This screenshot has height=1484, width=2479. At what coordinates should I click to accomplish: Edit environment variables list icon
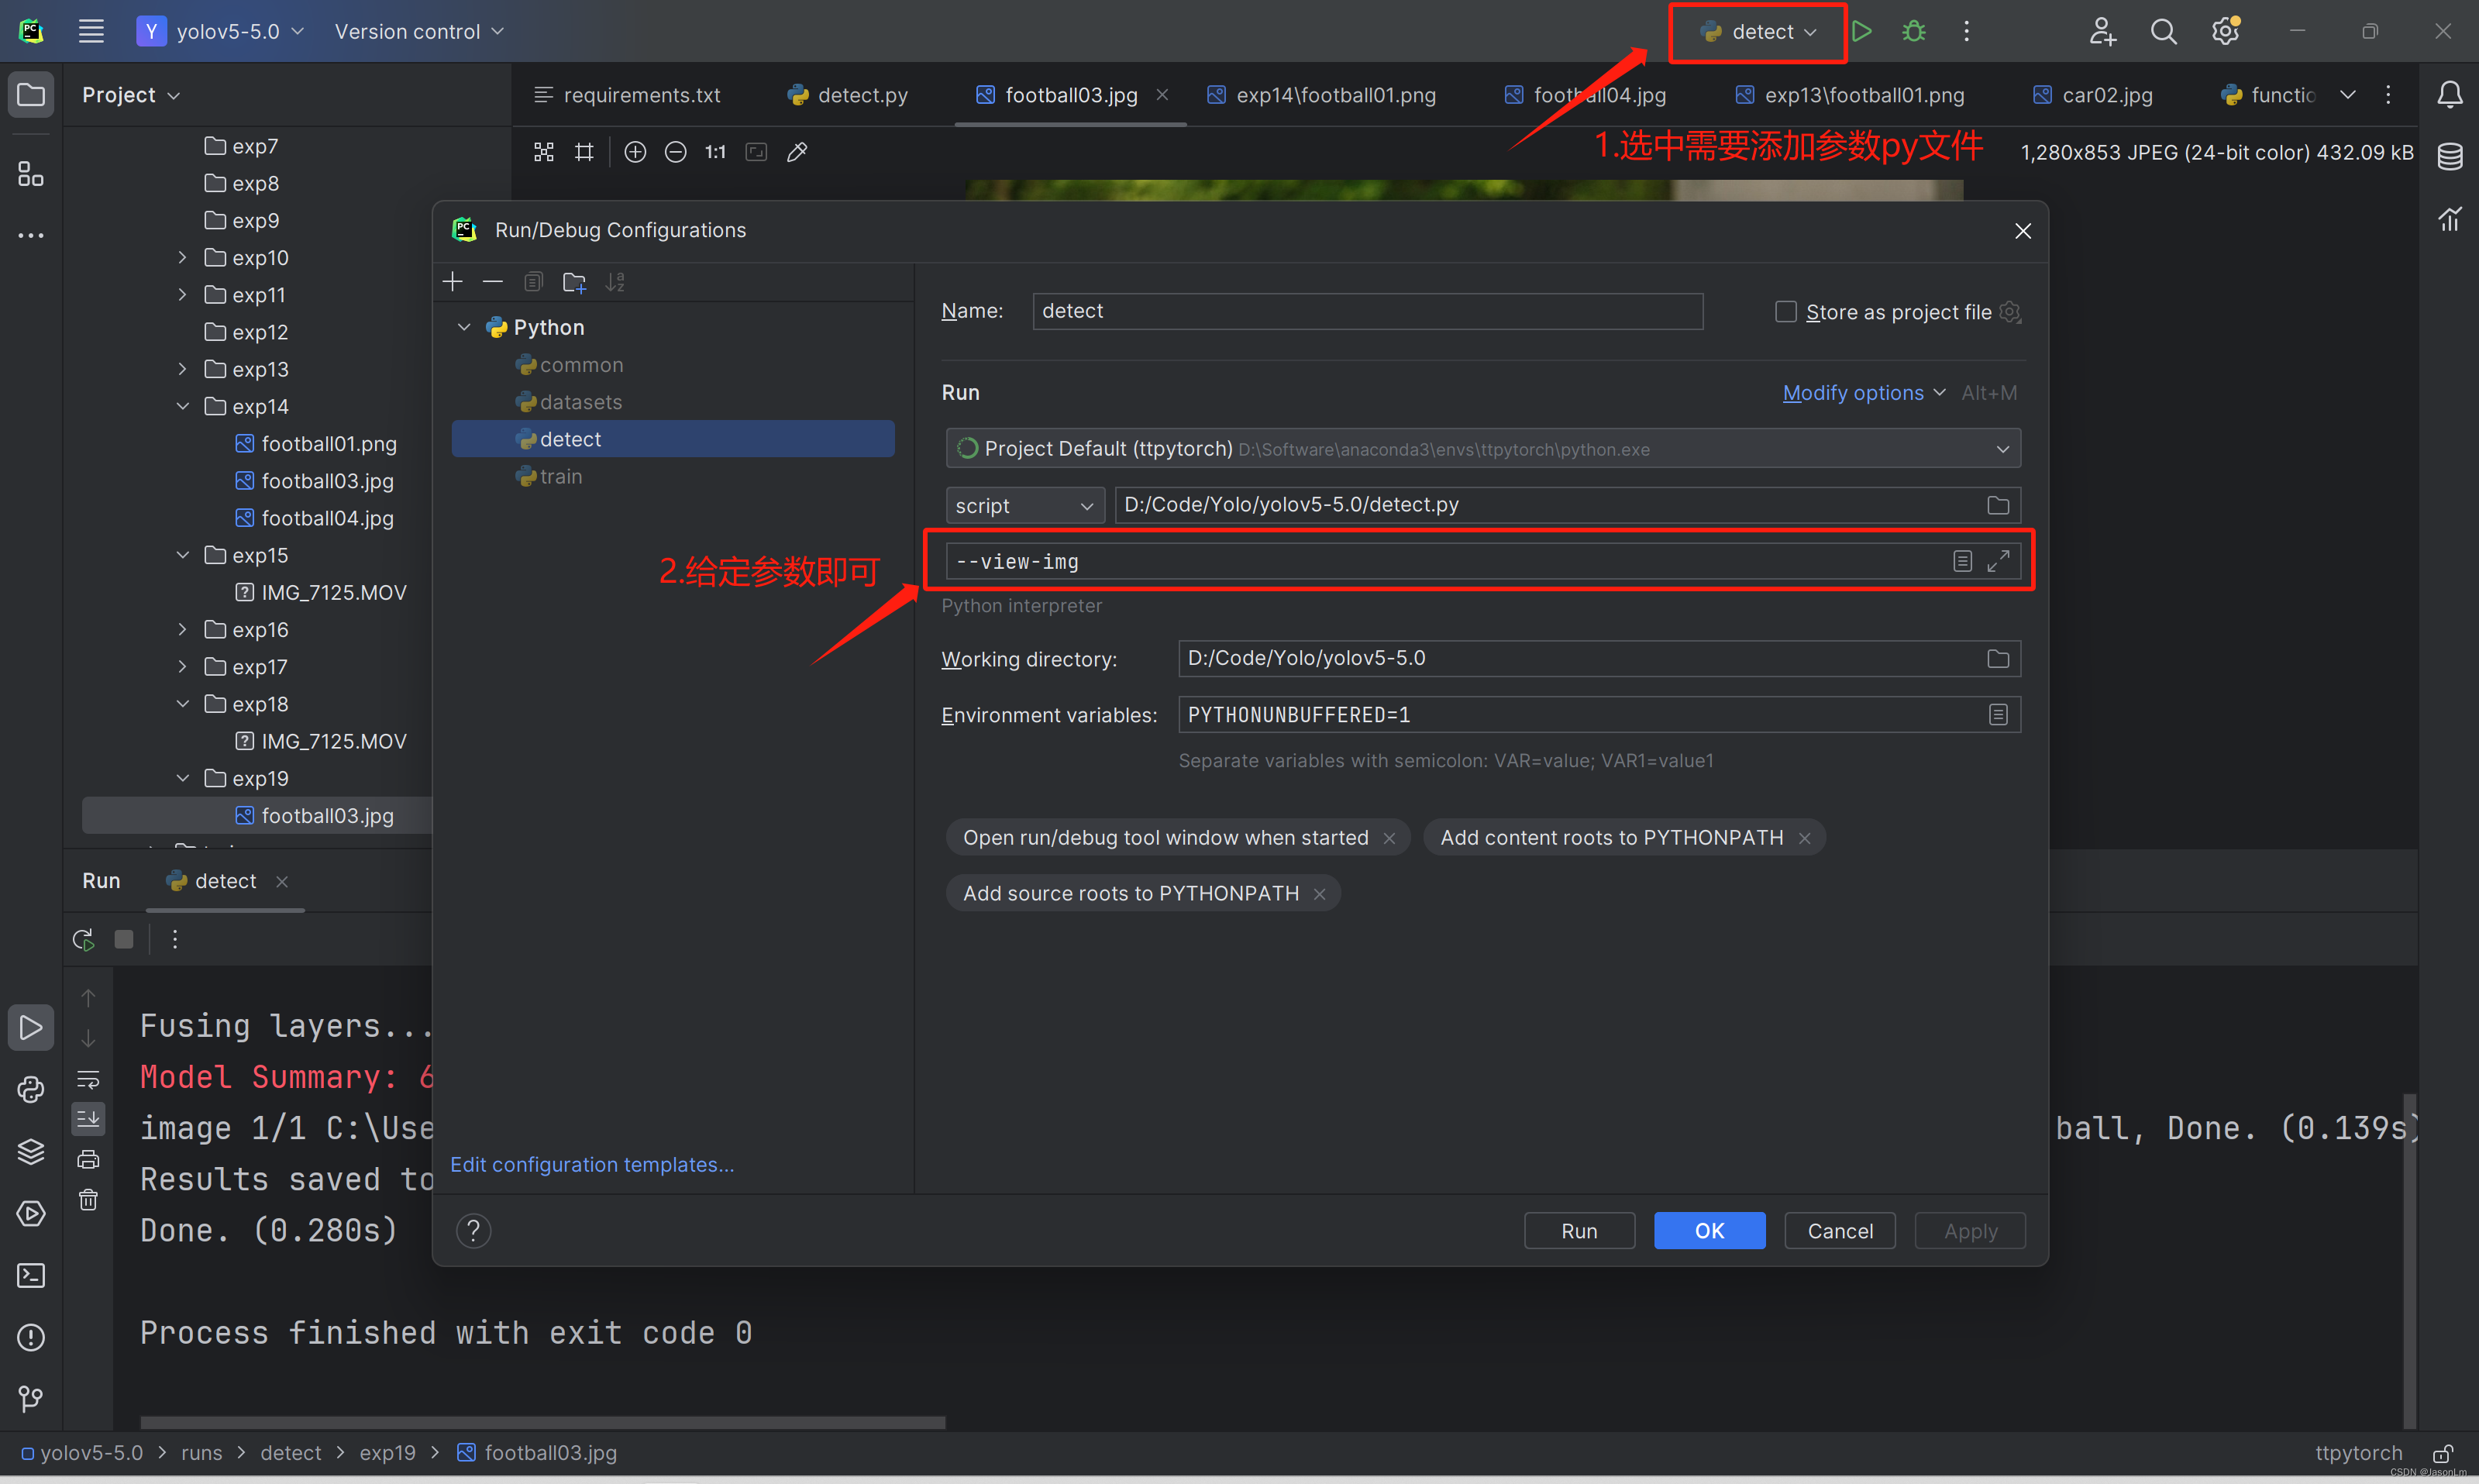1997,714
